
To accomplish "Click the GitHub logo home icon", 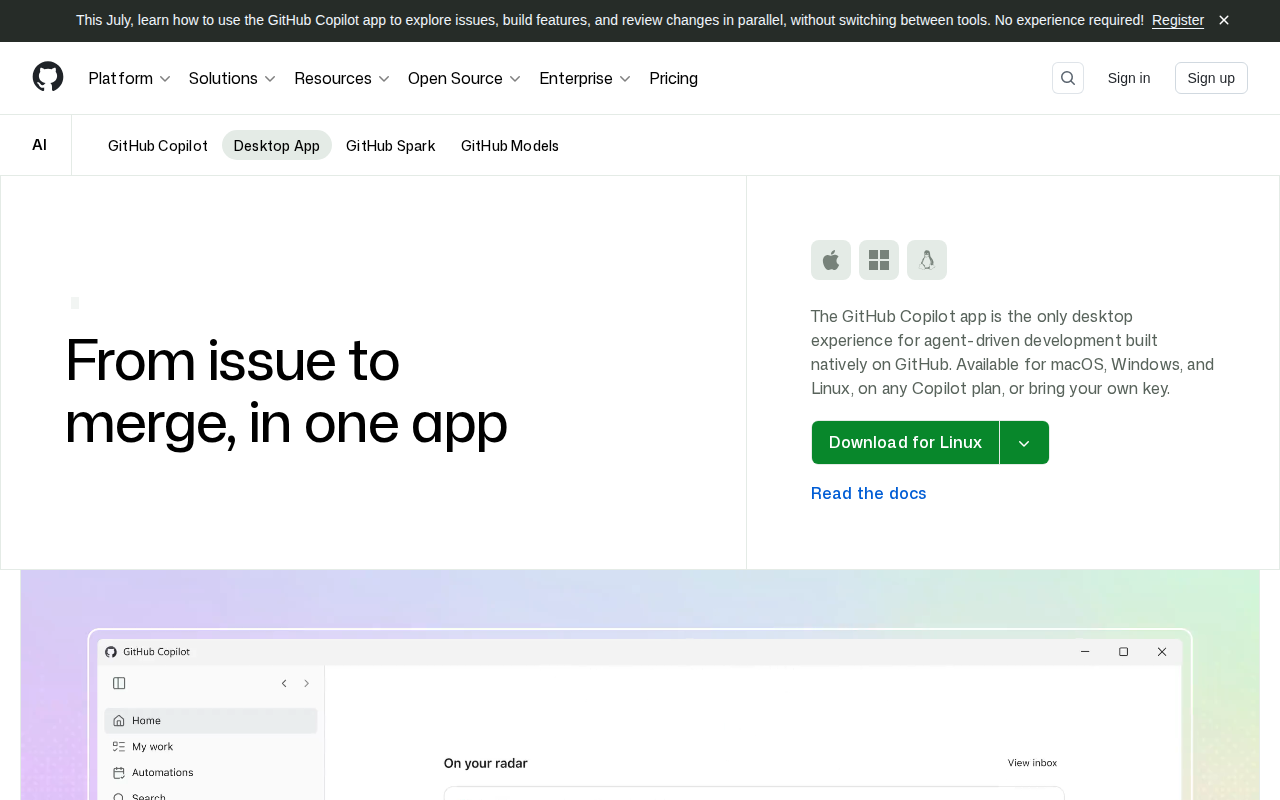I will click(48, 77).
